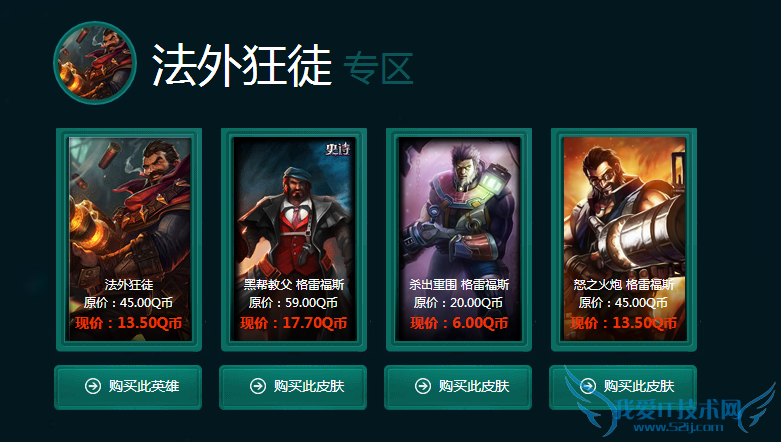Buy the 杀出重围 格雷福斯 skin
This screenshot has width=781, height=442.
[458, 387]
